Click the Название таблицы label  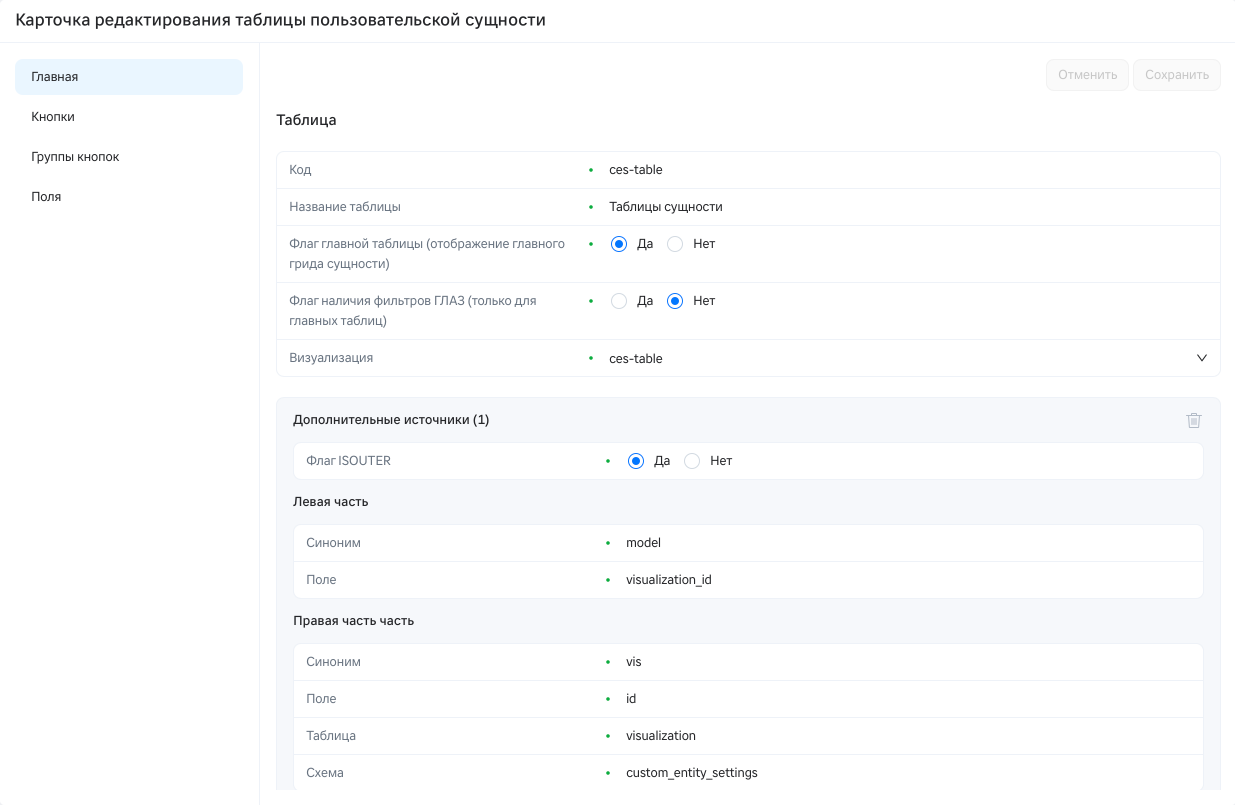[345, 207]
